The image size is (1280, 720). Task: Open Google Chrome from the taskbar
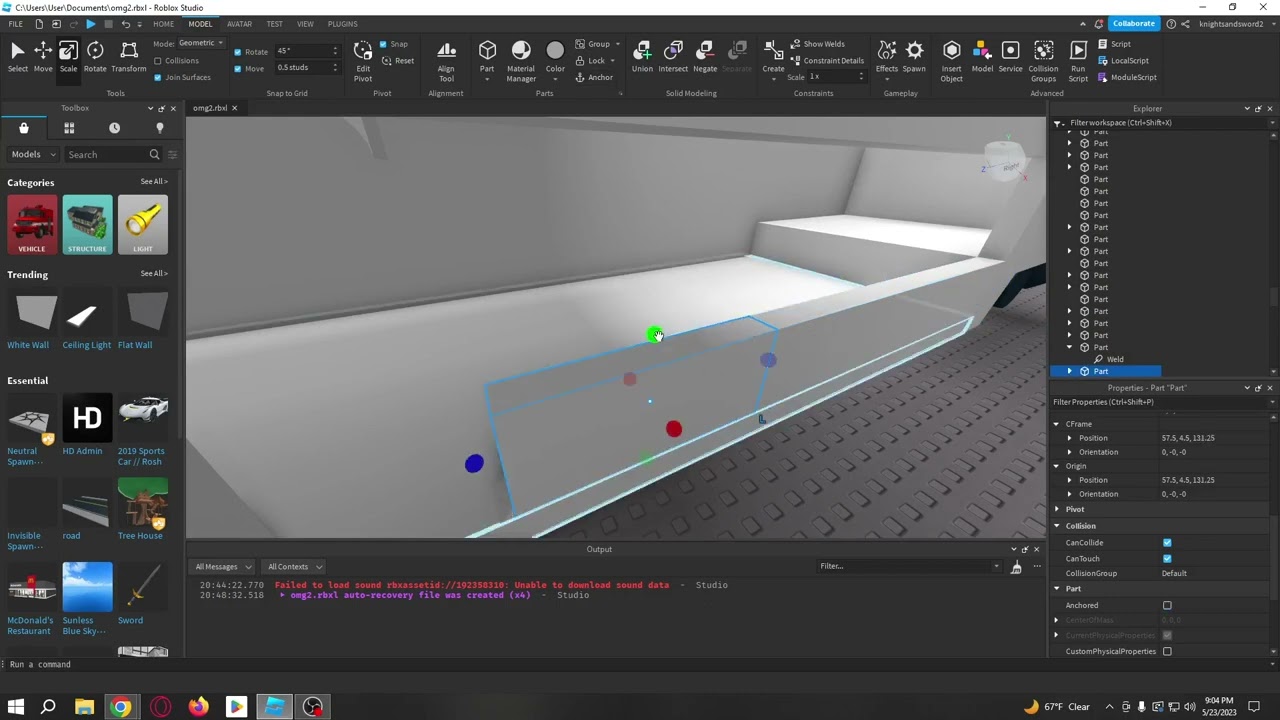tap(120, 707)
